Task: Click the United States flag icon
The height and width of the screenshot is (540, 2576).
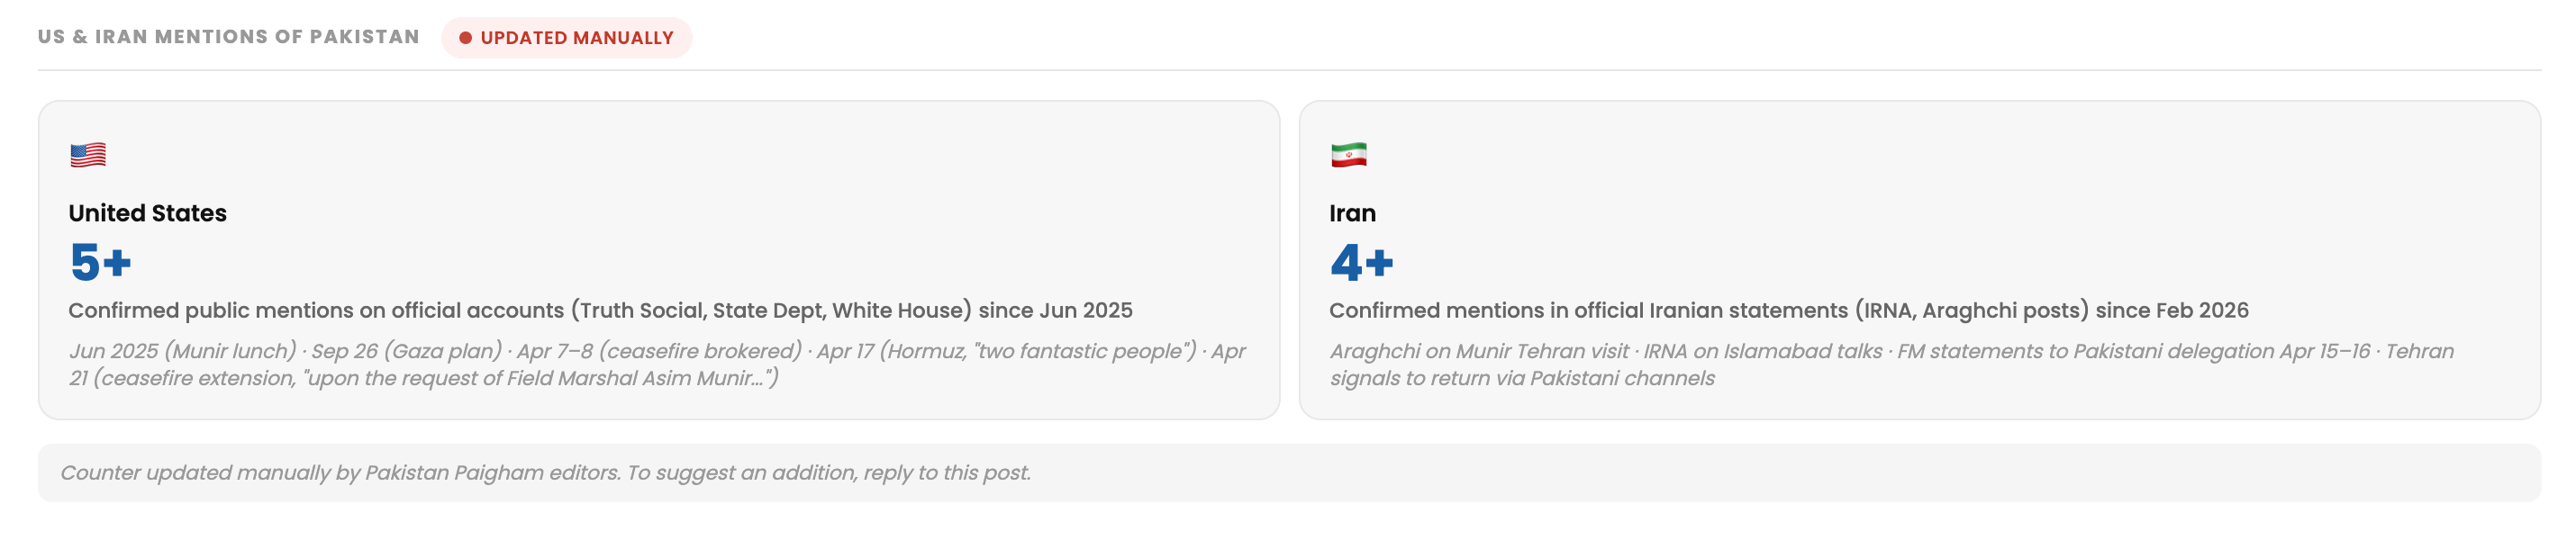Action: [88, 155]
